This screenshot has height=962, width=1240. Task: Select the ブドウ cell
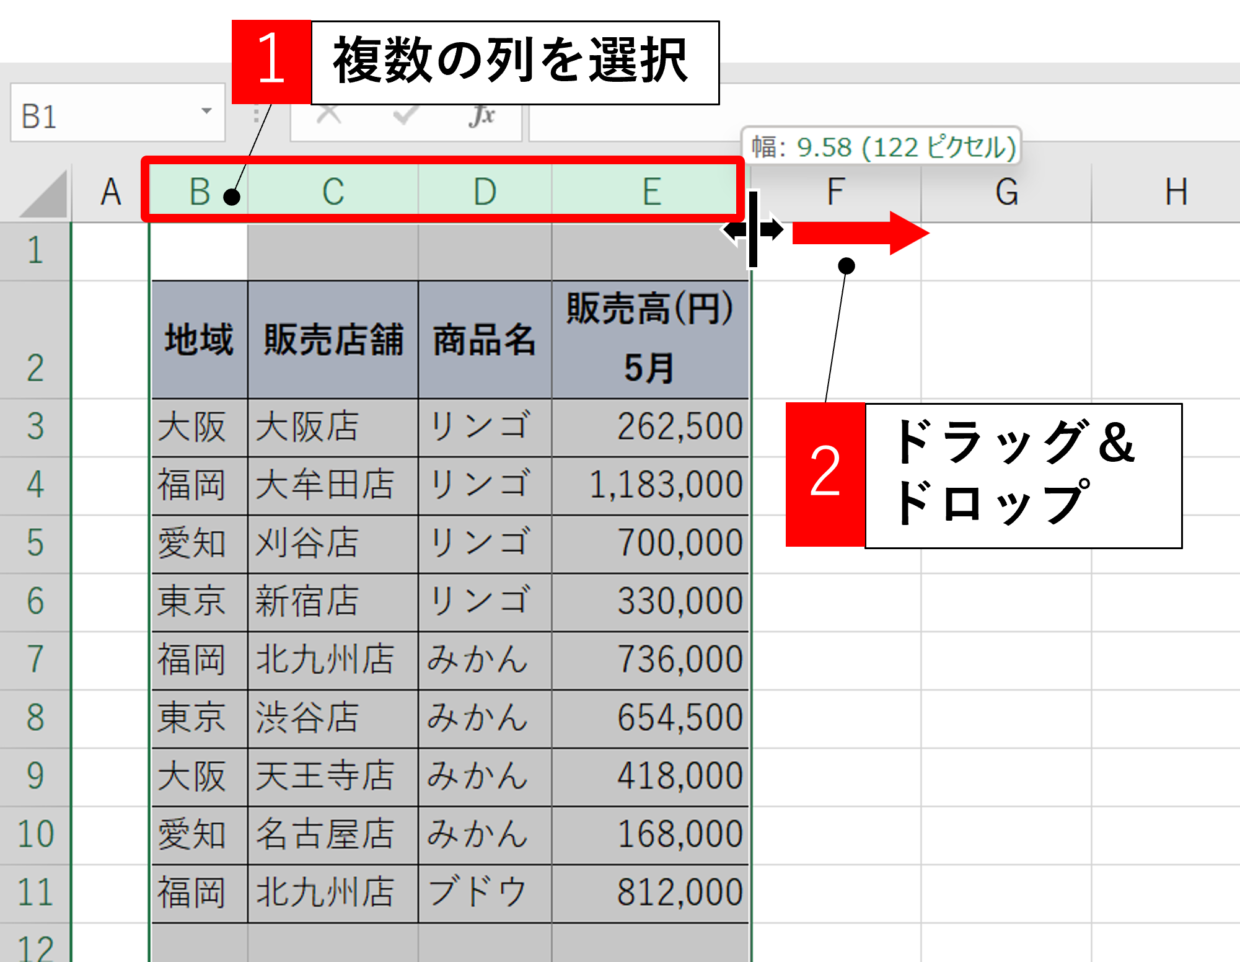coord(484,892)
